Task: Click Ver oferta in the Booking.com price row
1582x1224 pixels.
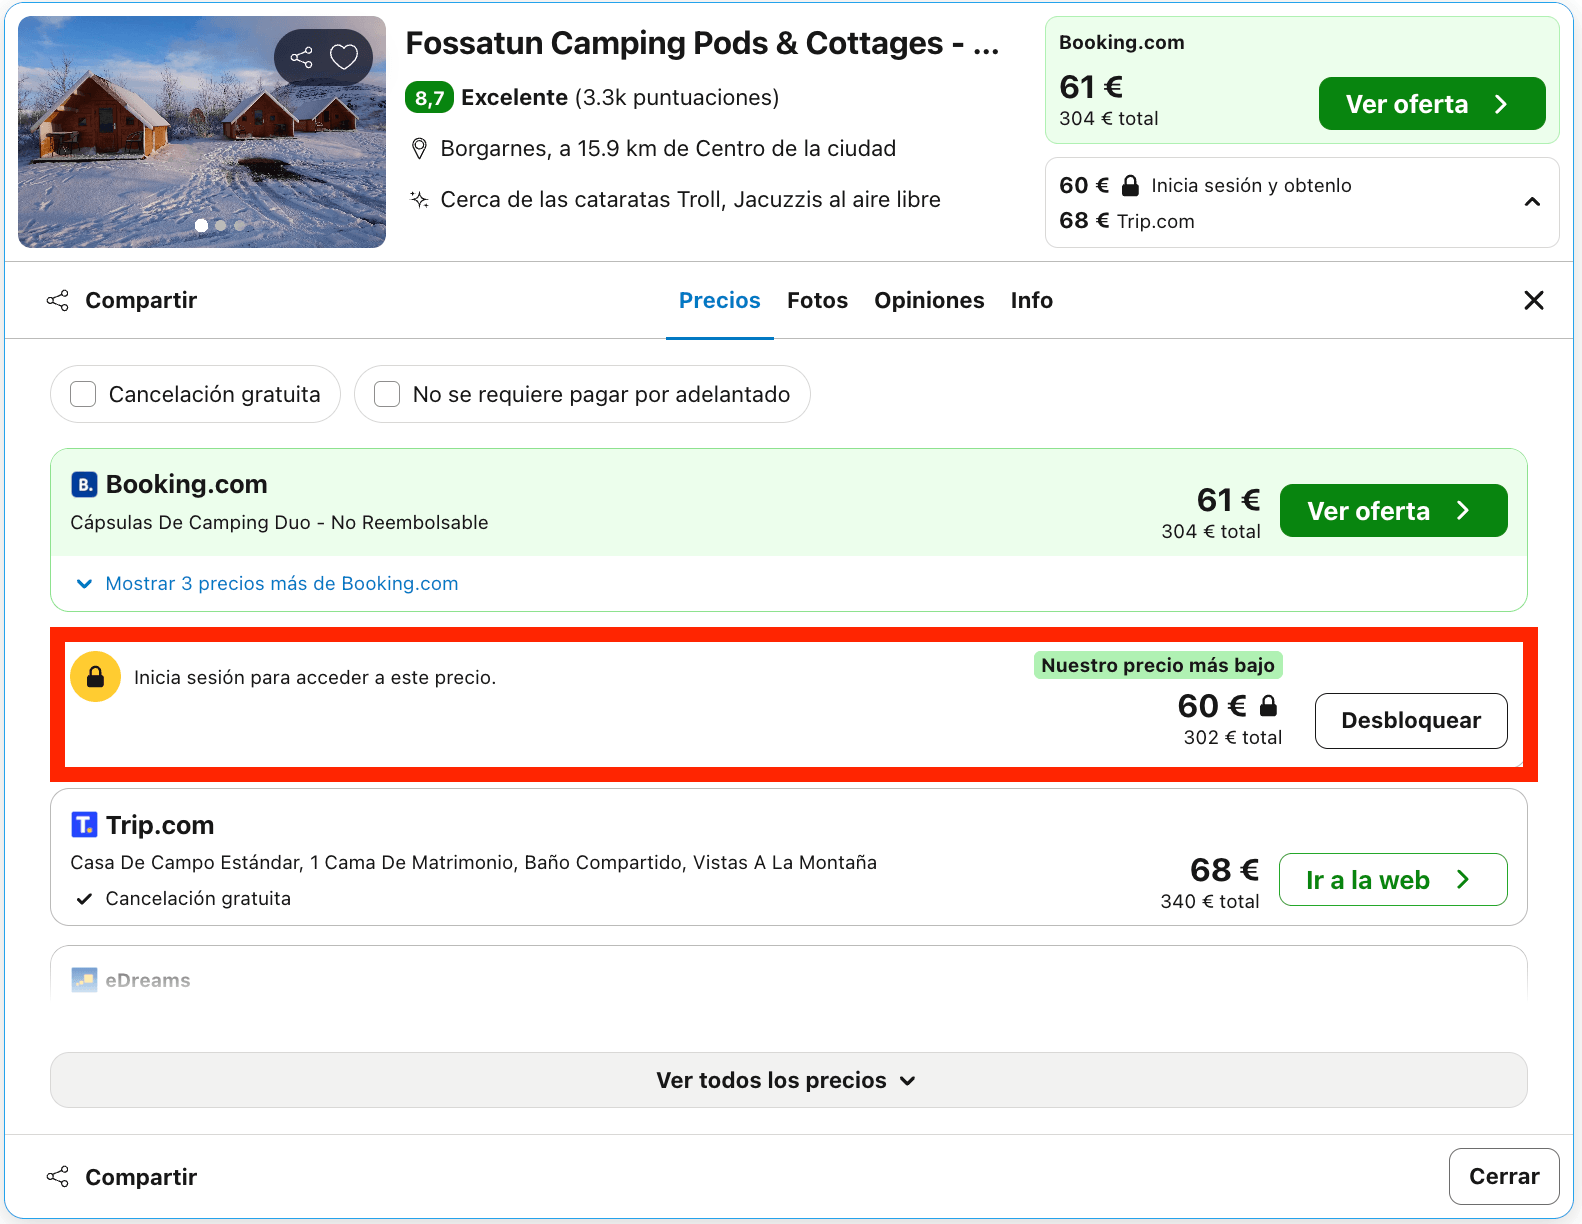Action: coord(1394,511)
